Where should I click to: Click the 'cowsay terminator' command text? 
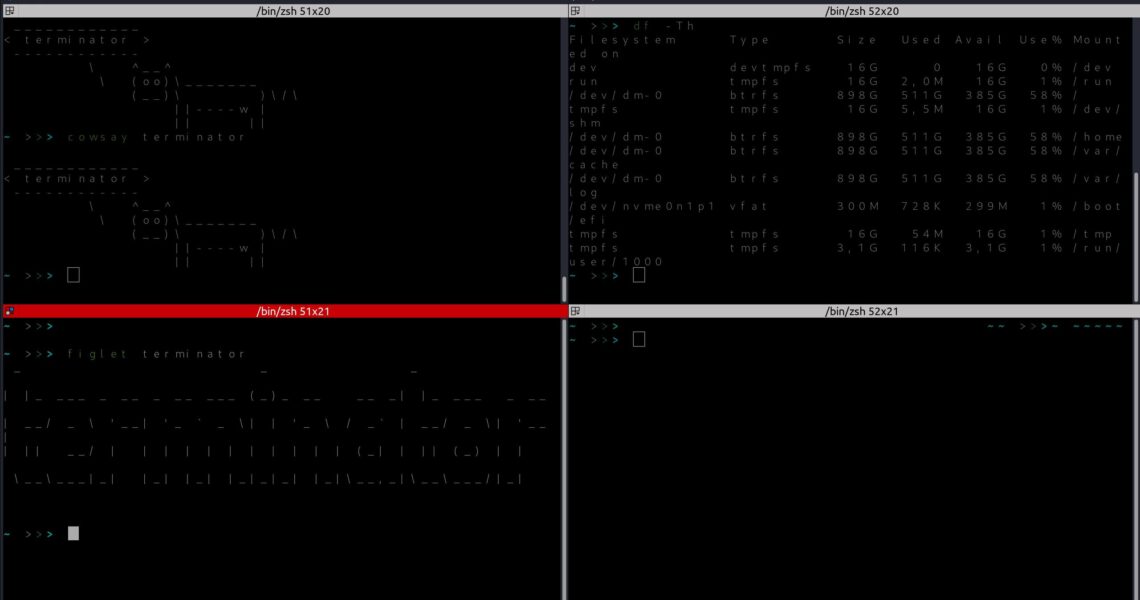click(x=156, y=137)
